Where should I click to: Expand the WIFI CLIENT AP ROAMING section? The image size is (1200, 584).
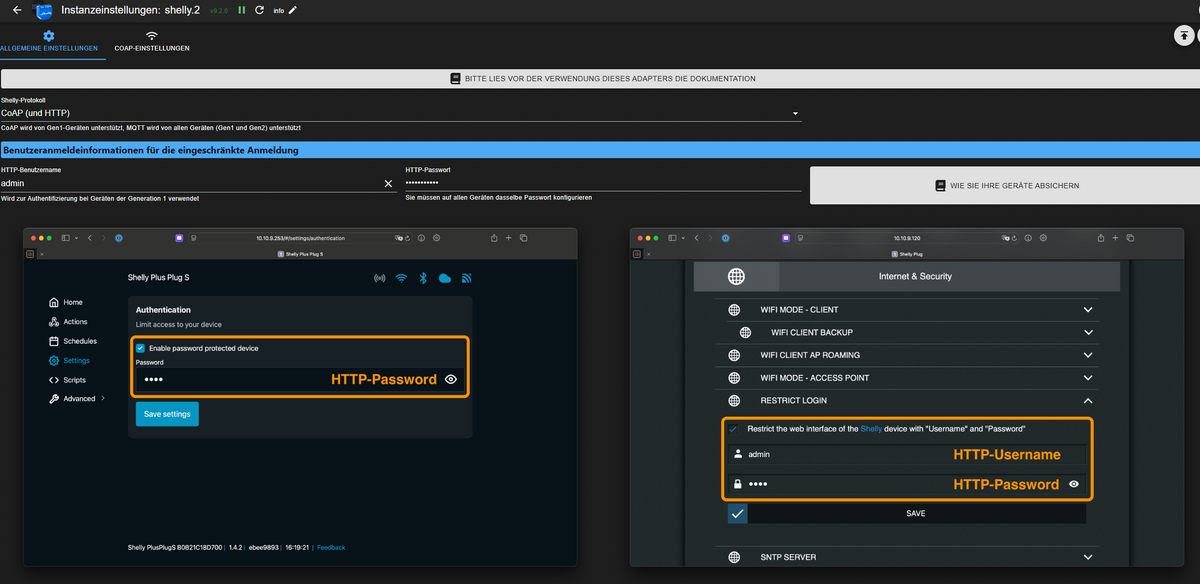coord(907,355)
